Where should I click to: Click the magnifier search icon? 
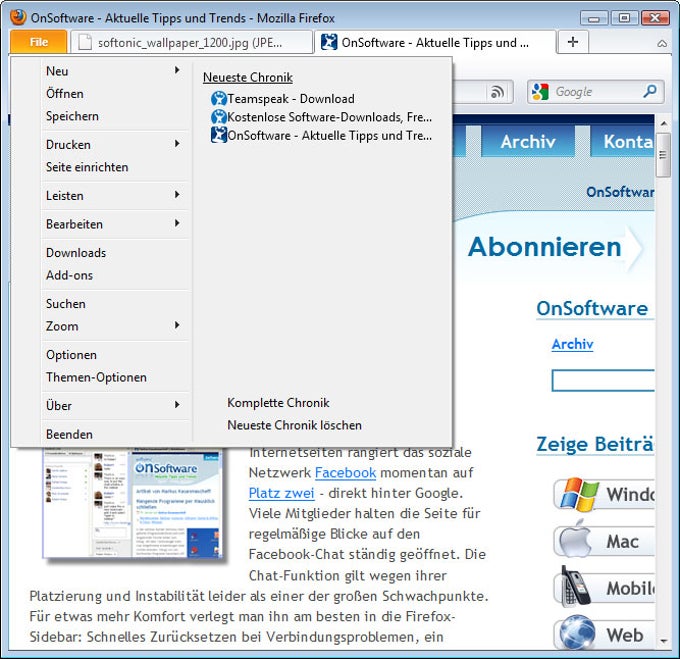tap(650, 91)
